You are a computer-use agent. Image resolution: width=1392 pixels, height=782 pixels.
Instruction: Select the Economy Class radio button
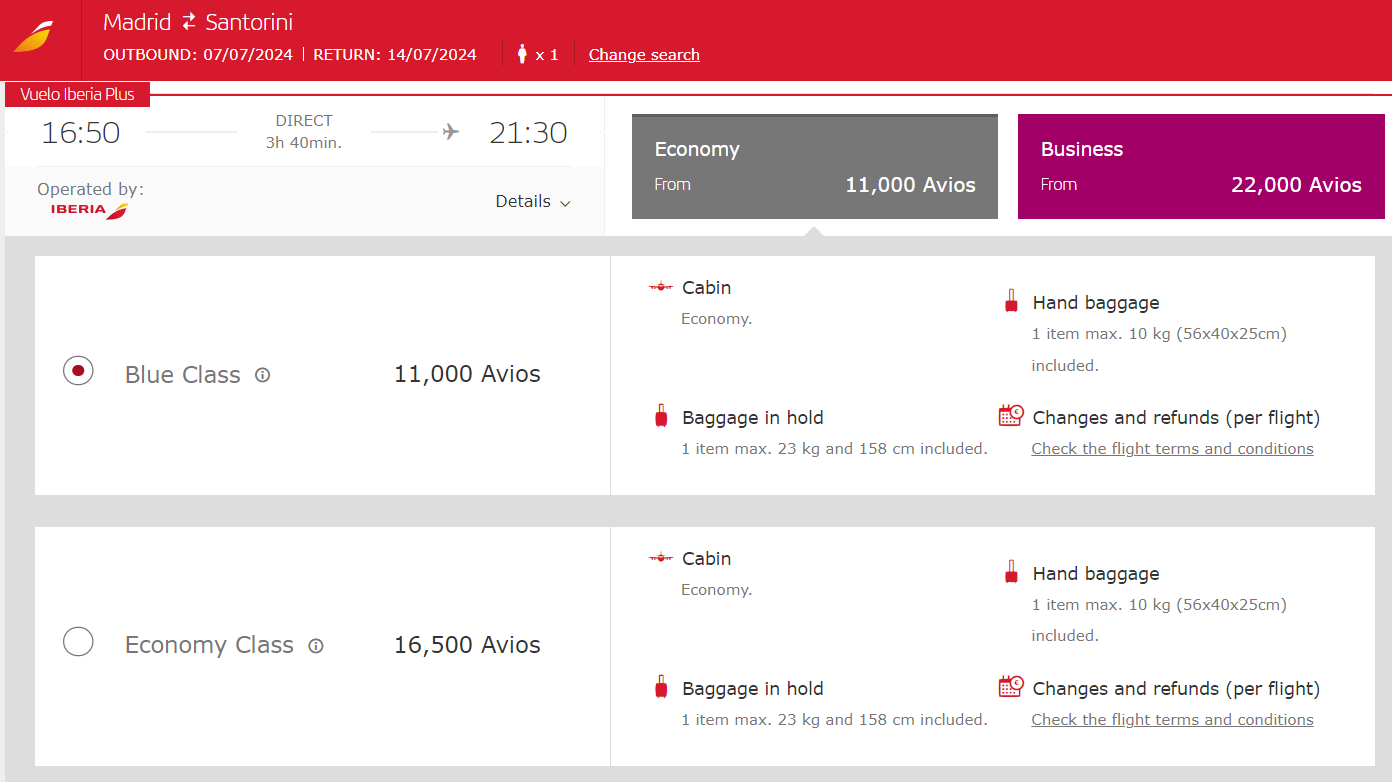(78, 641)
